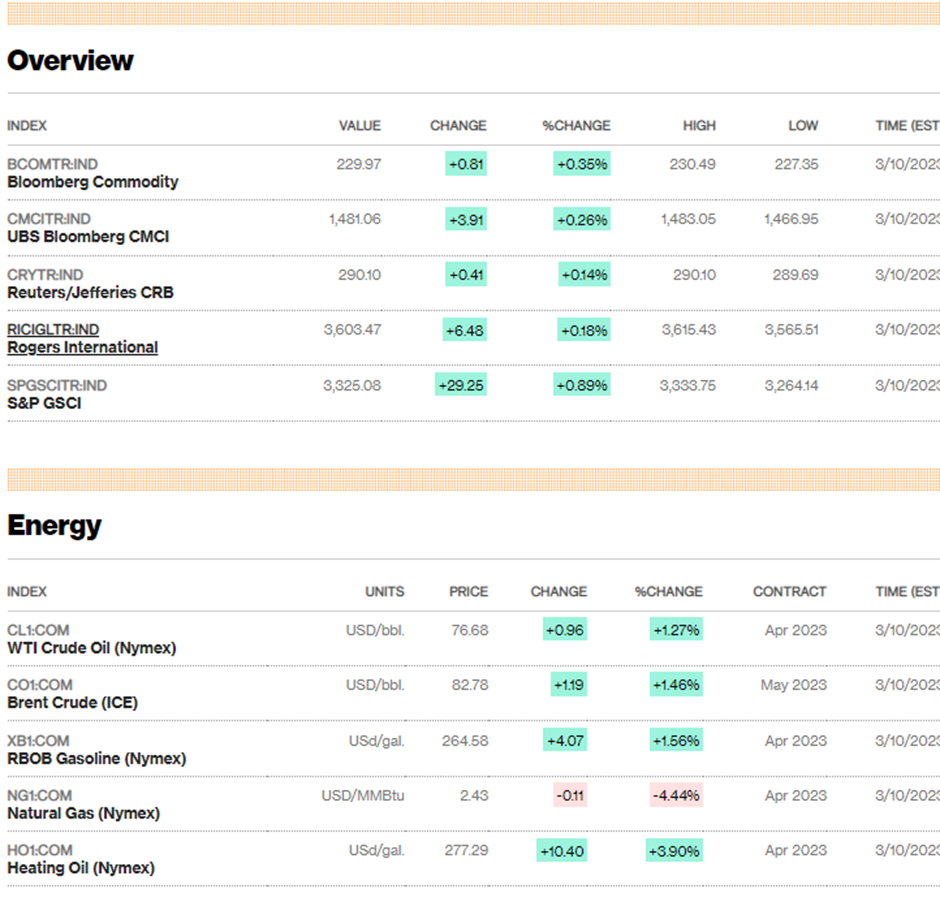Click the +1.19 change badge for Brent Crude
Image resolution: width=940 pixels, height=906 pixels.
pyautogui.click(x=568, y=685)
